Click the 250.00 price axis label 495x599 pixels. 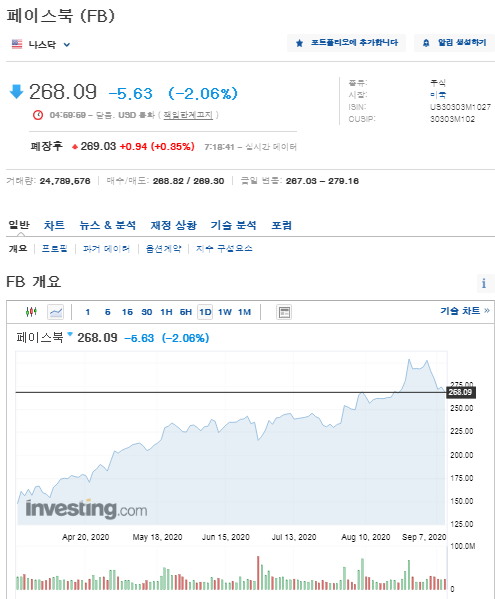tap(461, 408)
